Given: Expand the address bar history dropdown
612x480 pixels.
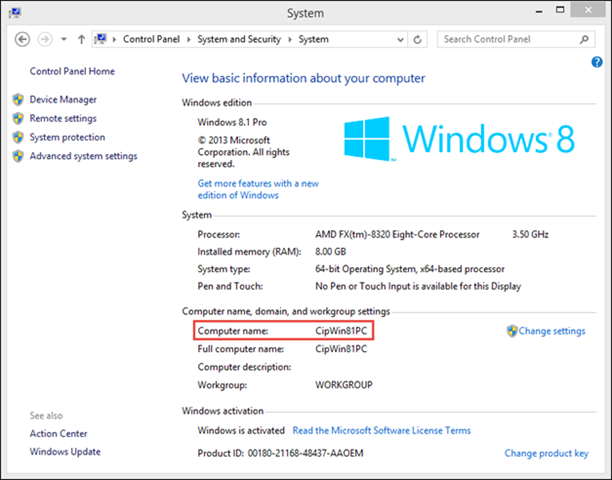Looking at the screenshot, I should click(400, 39).
